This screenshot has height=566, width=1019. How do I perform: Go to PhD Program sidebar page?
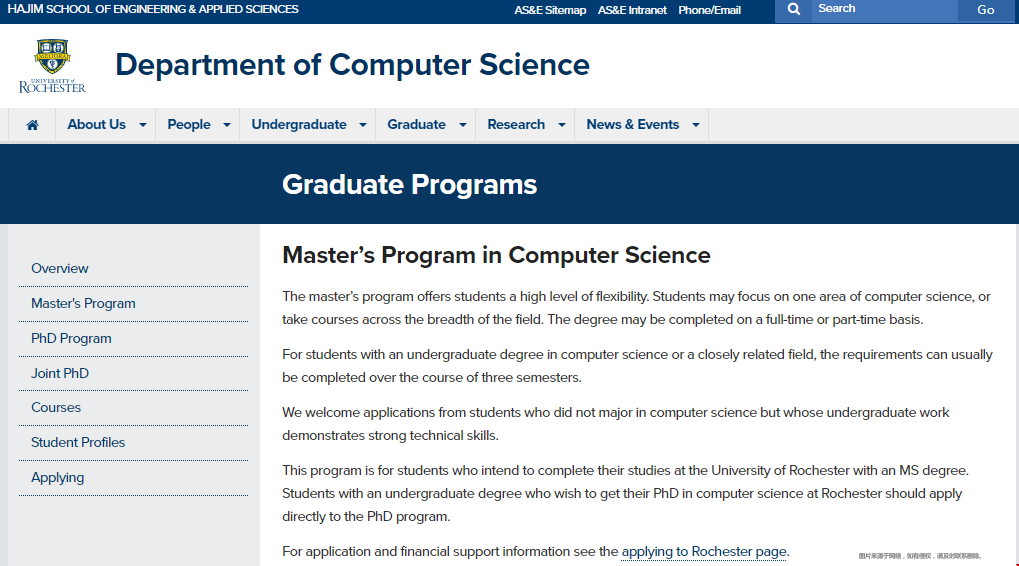(71, 338)
